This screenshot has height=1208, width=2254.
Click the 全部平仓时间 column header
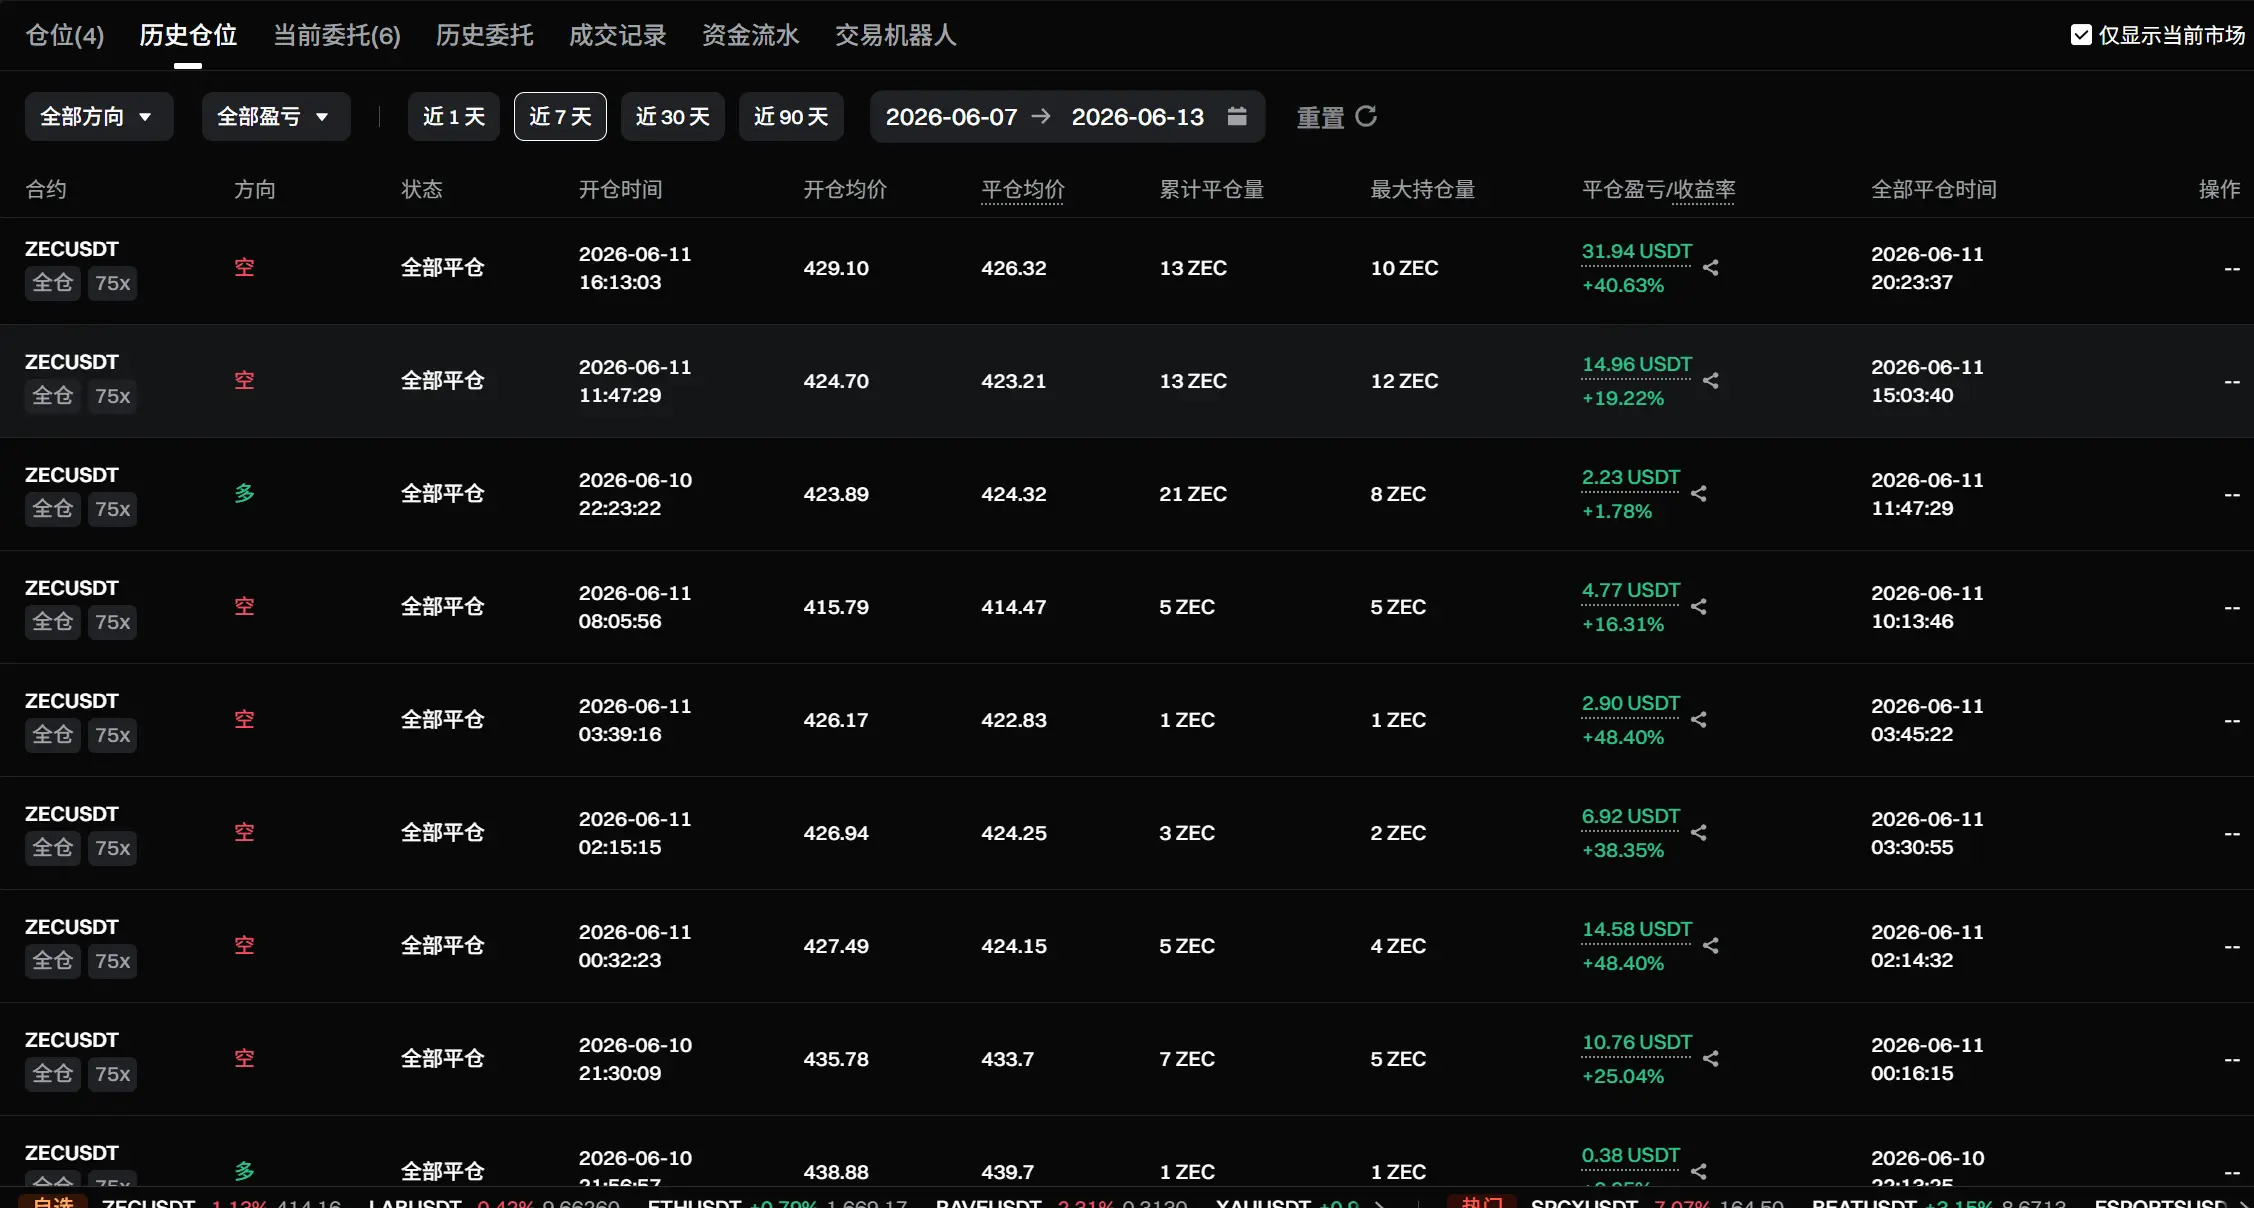click(x=1934, y=190)
